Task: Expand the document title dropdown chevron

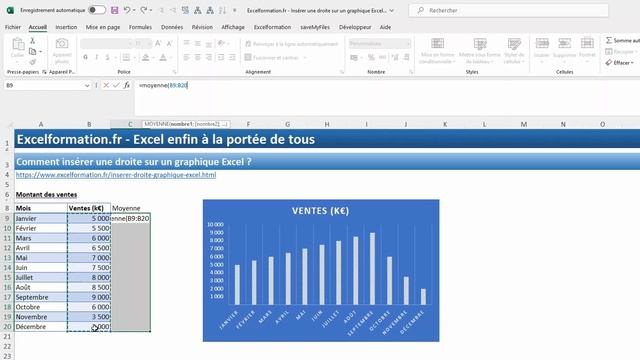Action: click(x=392, y=11)
